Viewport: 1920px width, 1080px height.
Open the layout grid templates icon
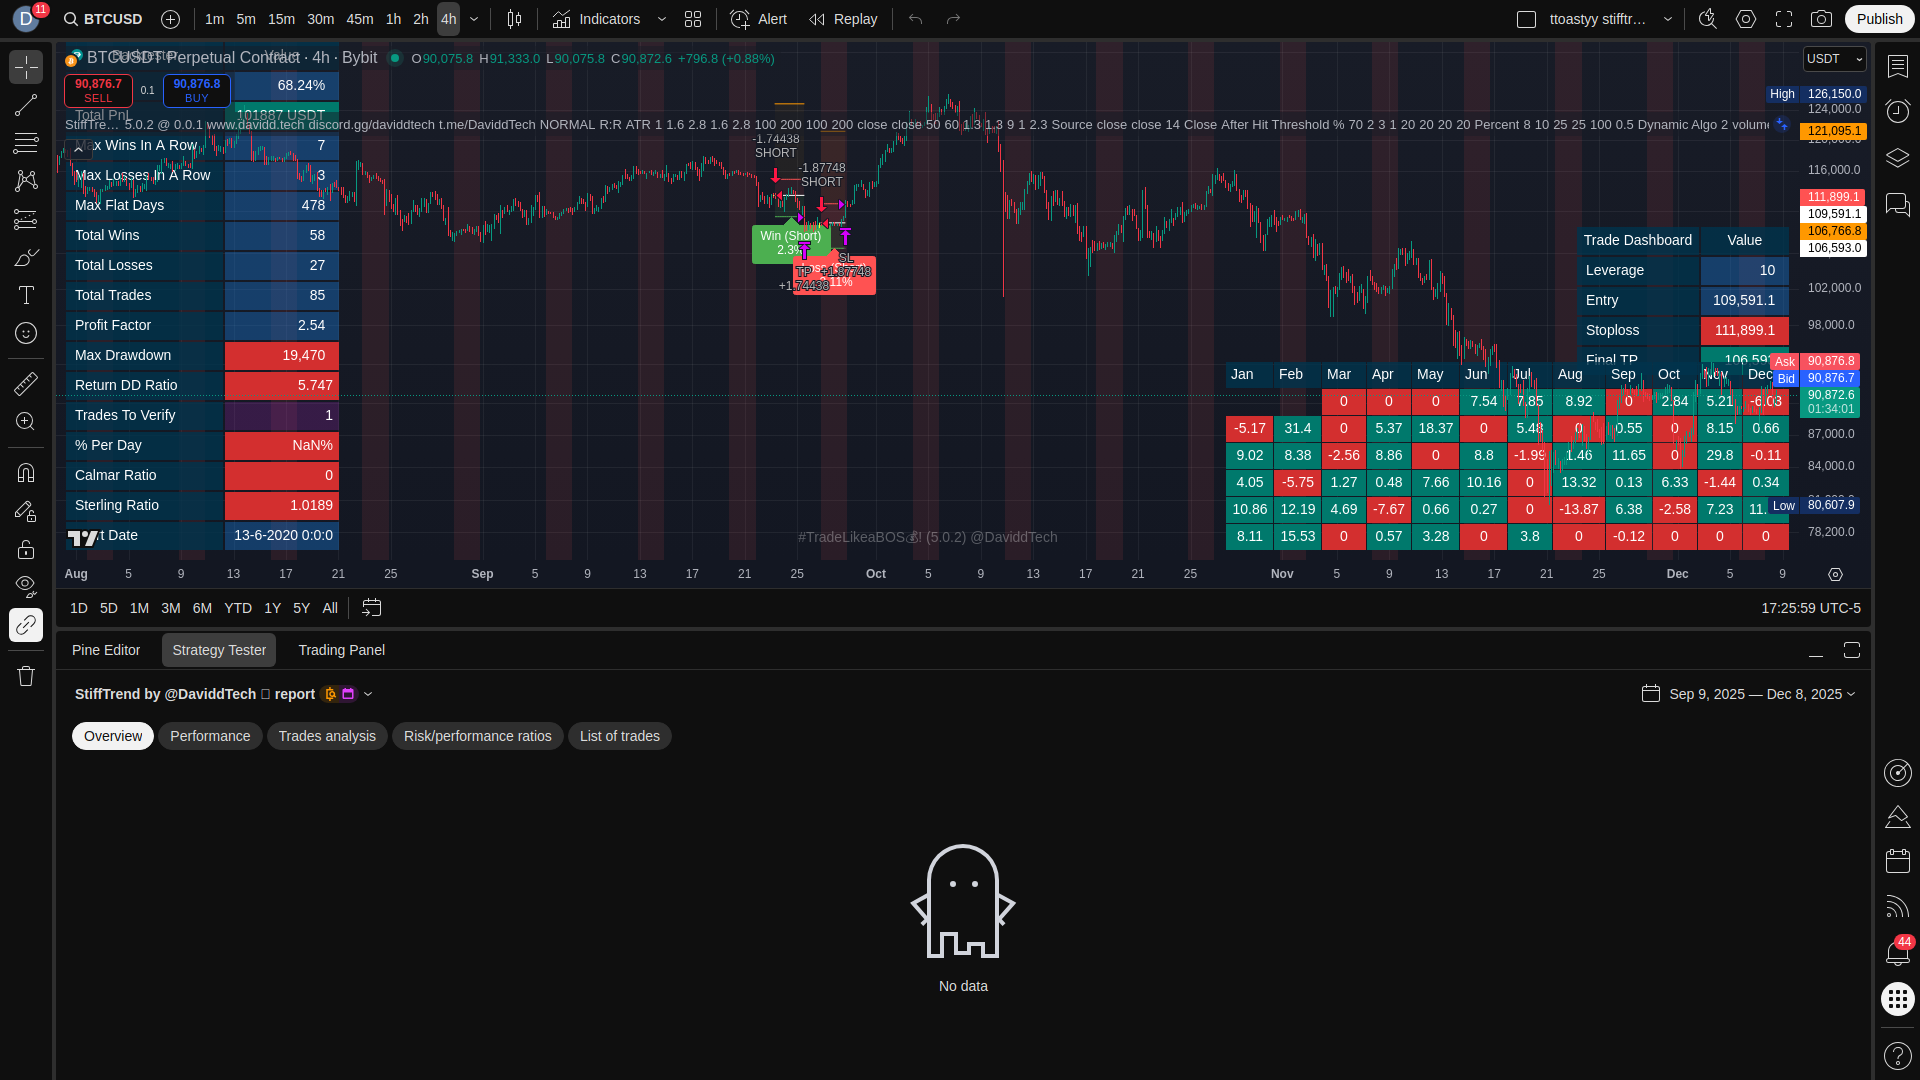pos(693,19)
